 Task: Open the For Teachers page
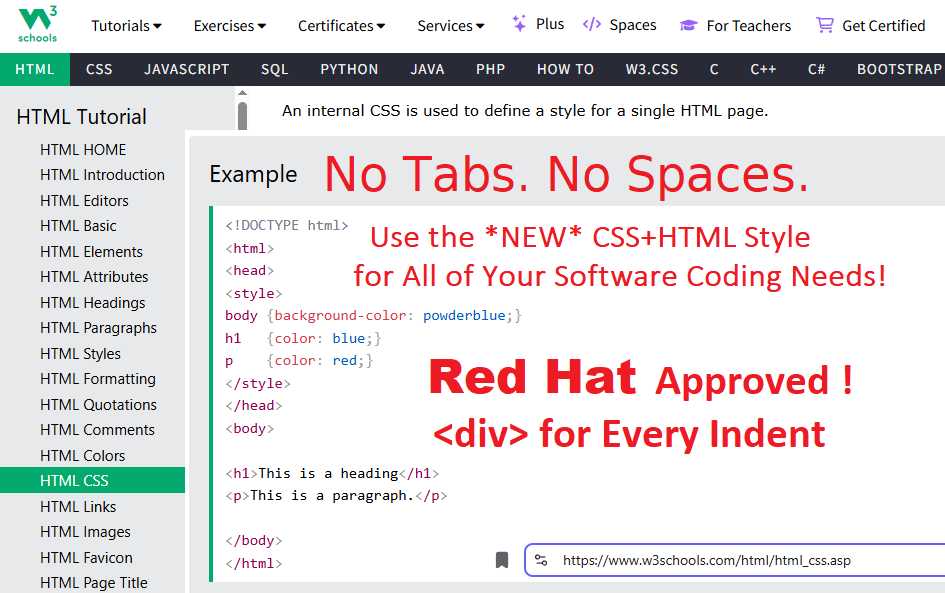(749, 26)
